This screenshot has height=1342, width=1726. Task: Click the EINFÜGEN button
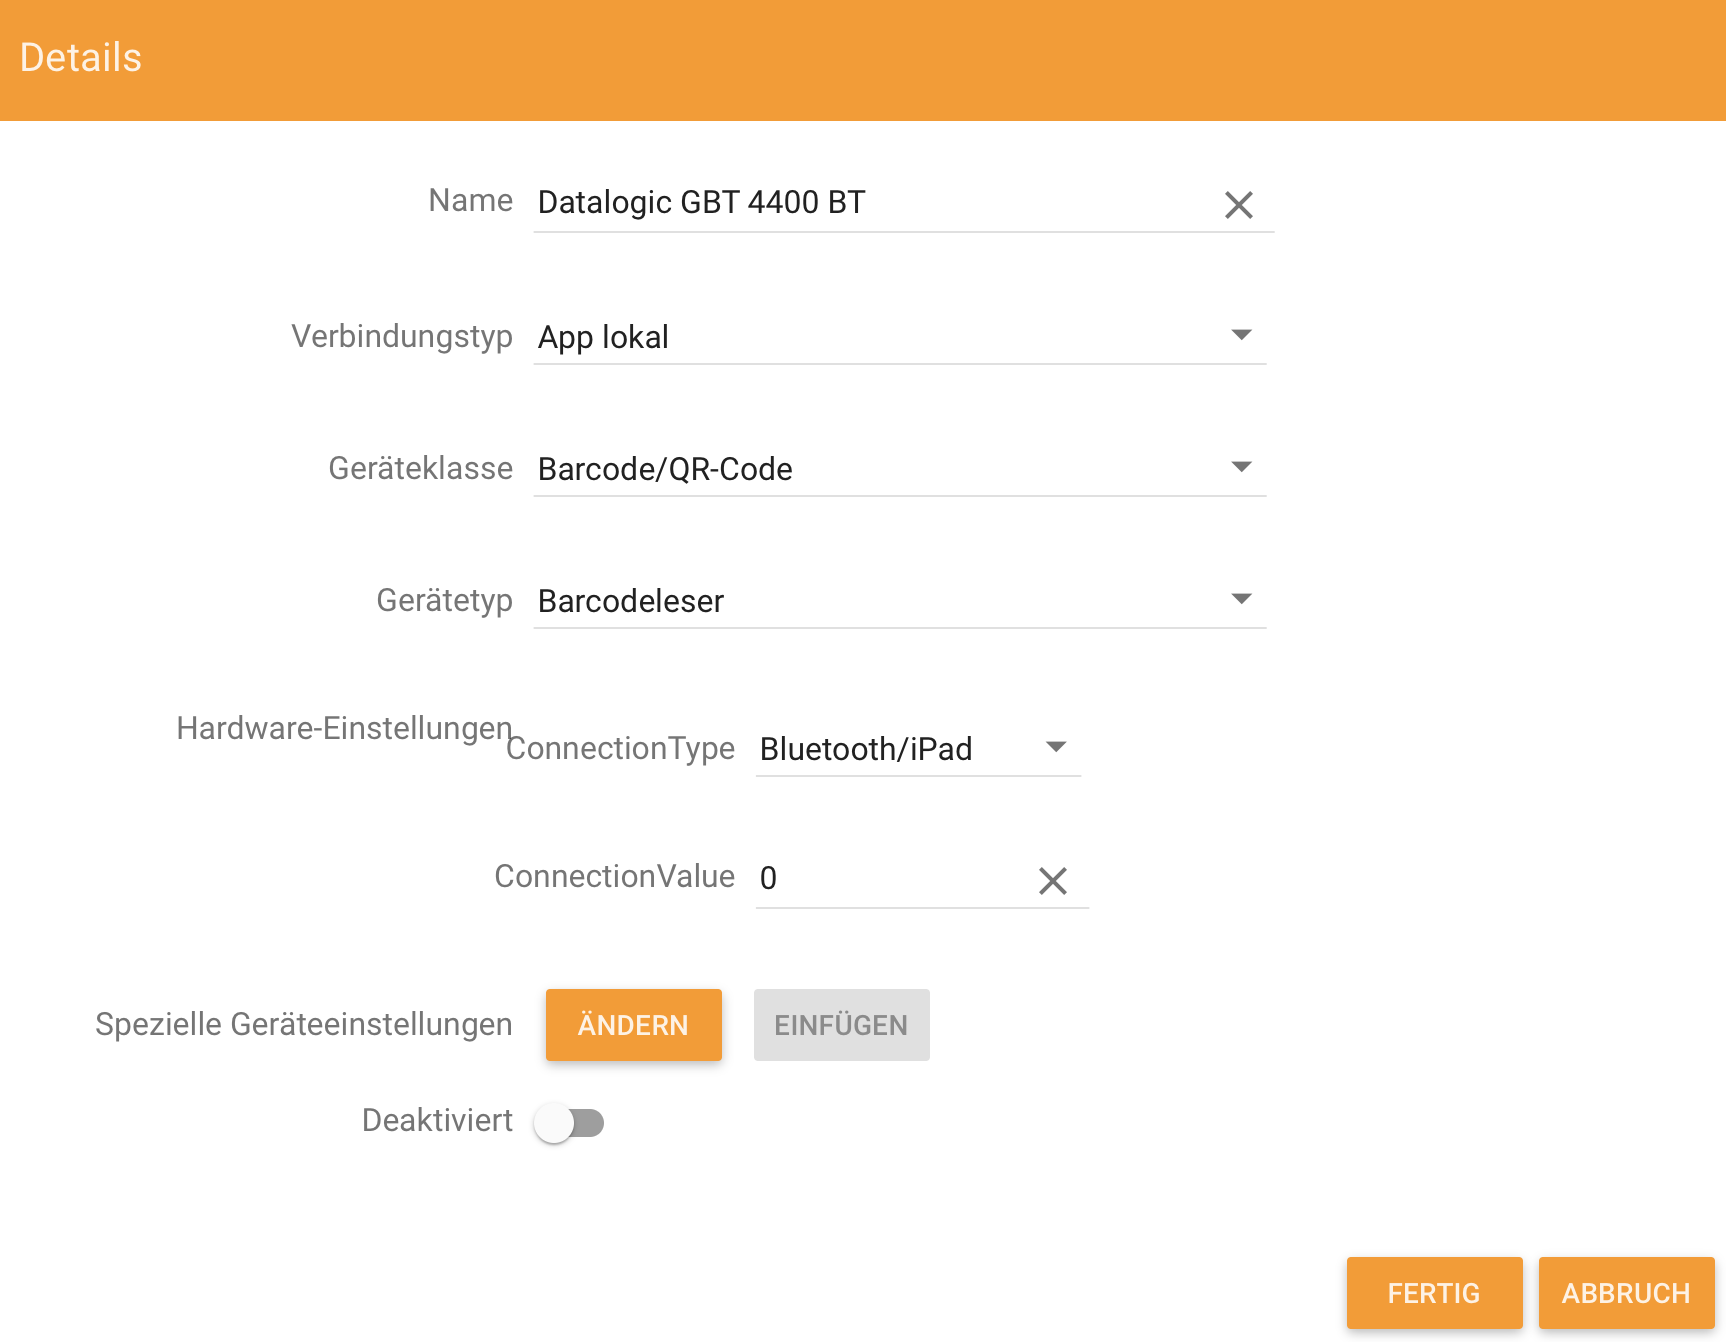[842, 1025]
